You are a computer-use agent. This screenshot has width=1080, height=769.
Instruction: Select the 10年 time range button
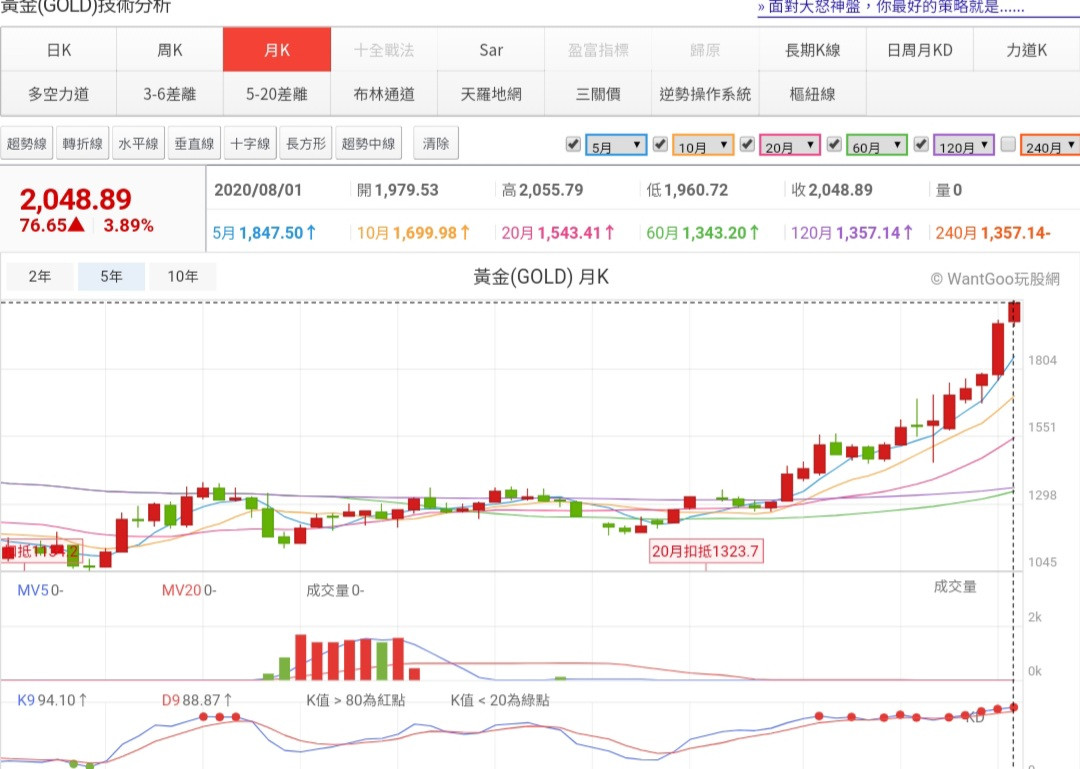[183, 277]
